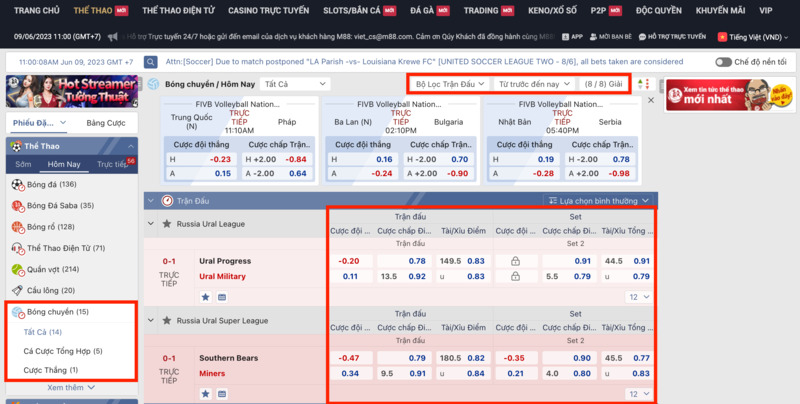Image resolution: width=800 pixels, height=404 pixels.
Task: Open the Tất Cả dropdown
Action: (x=295, y=84)
